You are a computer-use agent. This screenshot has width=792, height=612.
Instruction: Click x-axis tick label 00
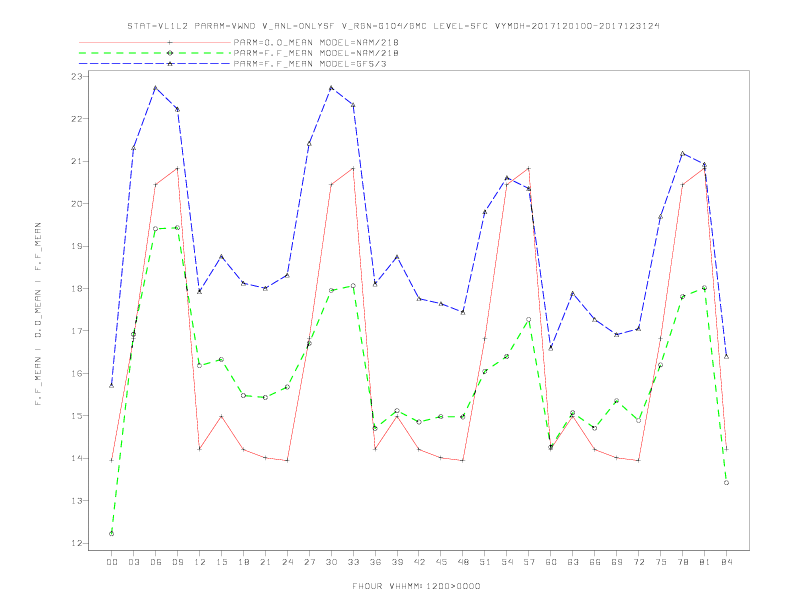112,562
